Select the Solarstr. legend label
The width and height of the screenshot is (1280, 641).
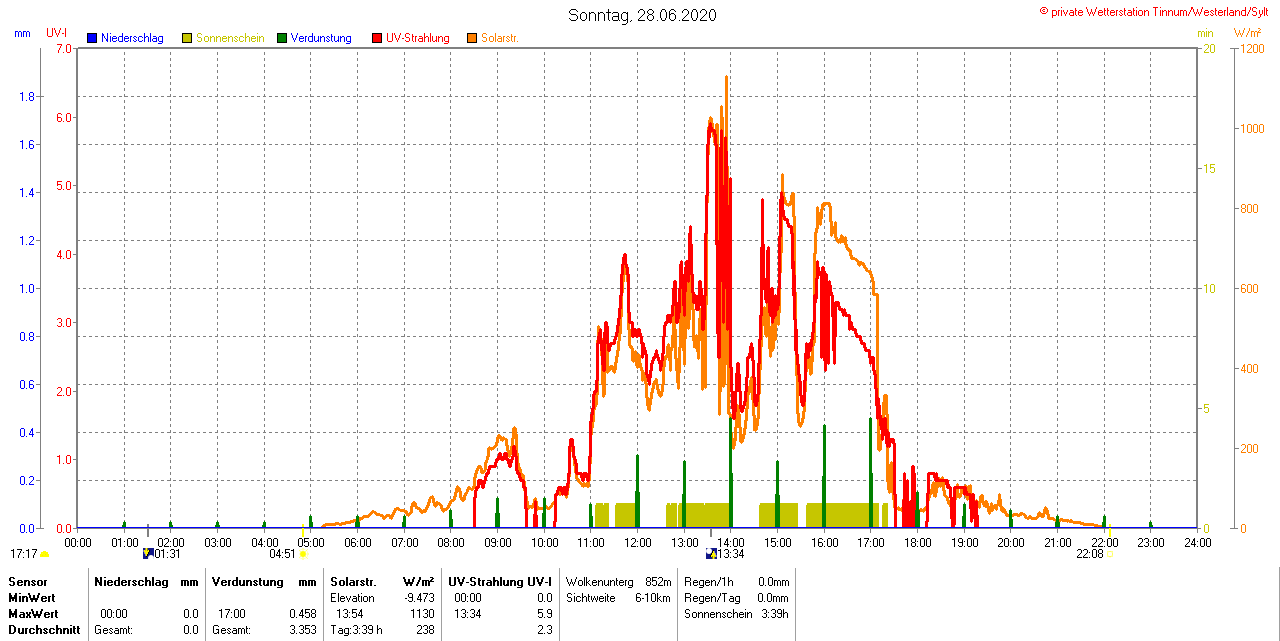pyautogui.click(x=500, y=38)
